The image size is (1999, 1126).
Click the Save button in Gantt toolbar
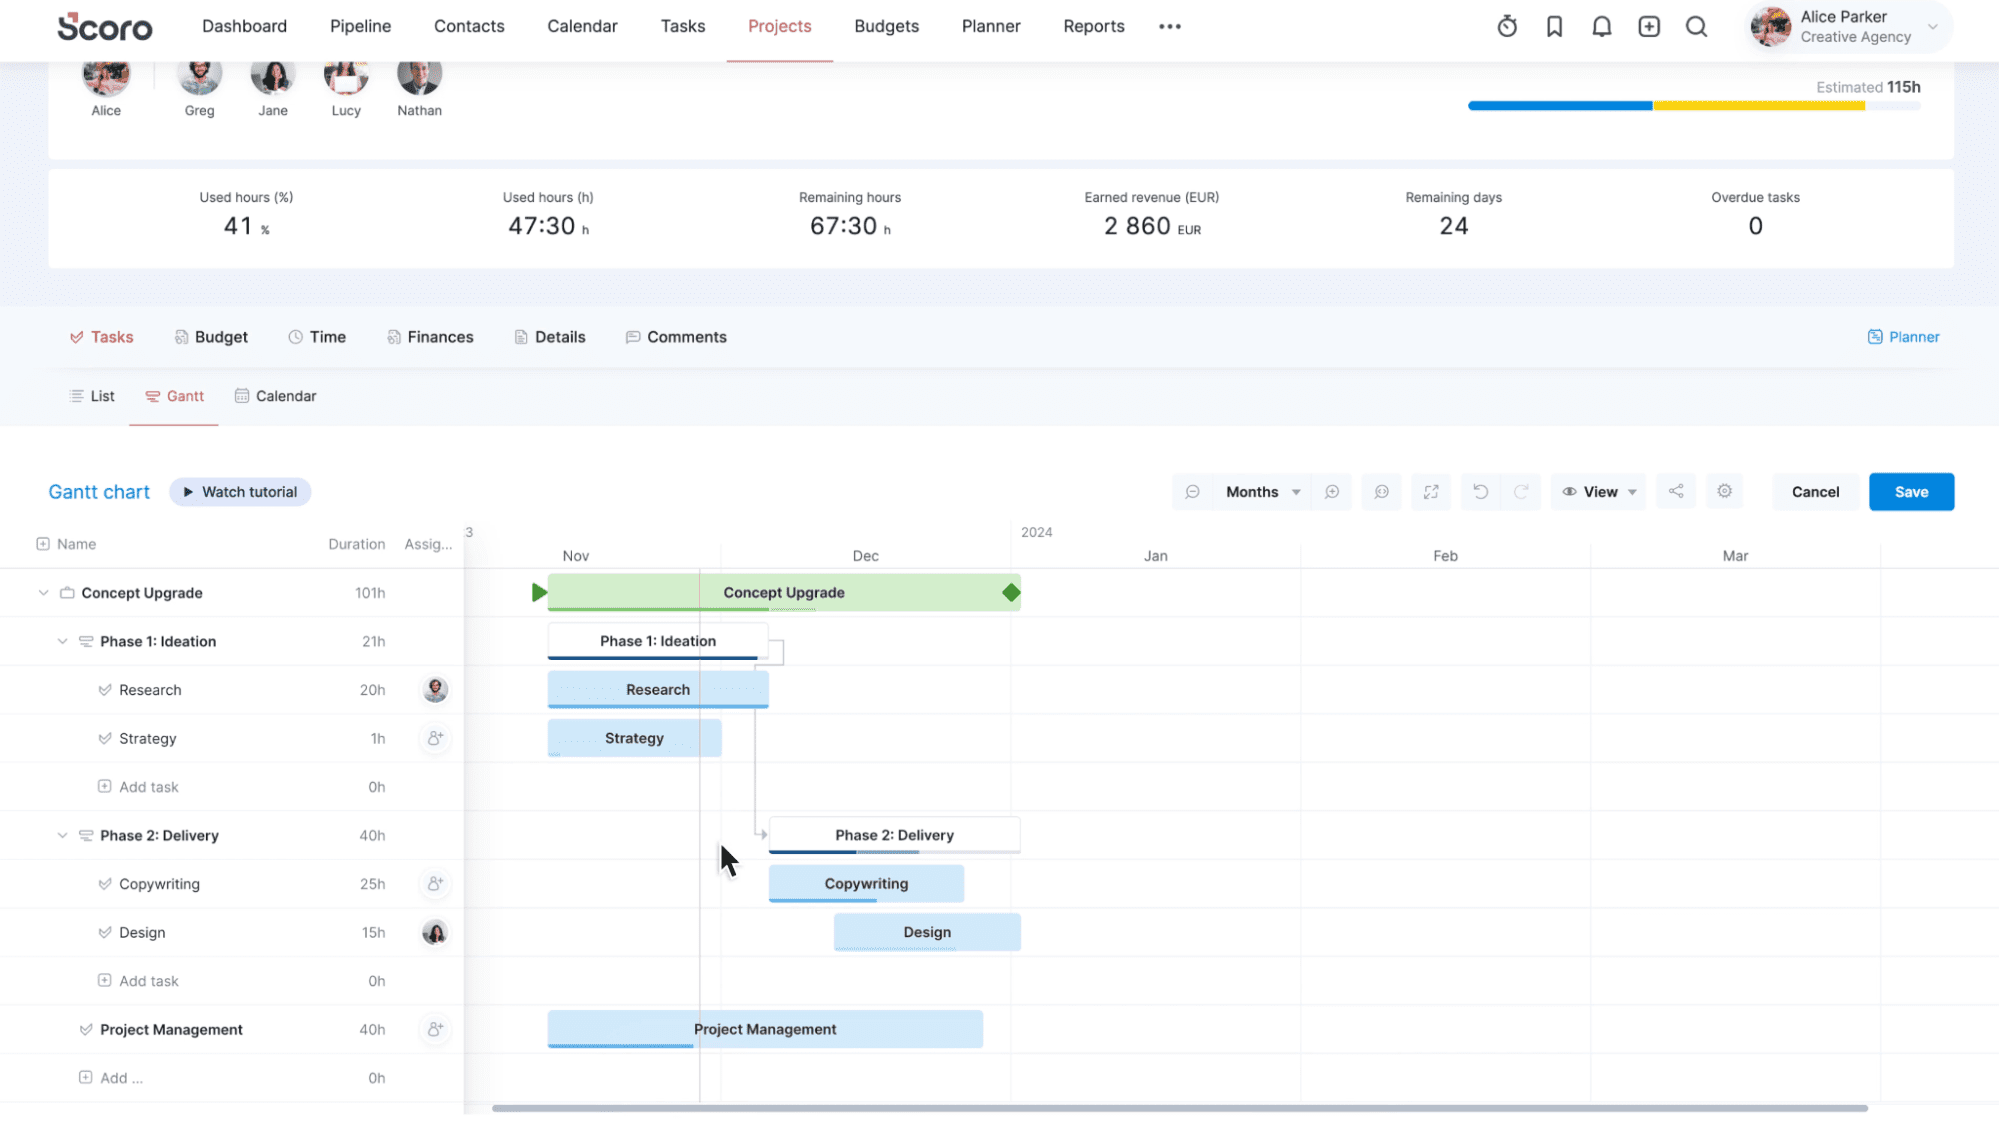(x=1911, y=492)
